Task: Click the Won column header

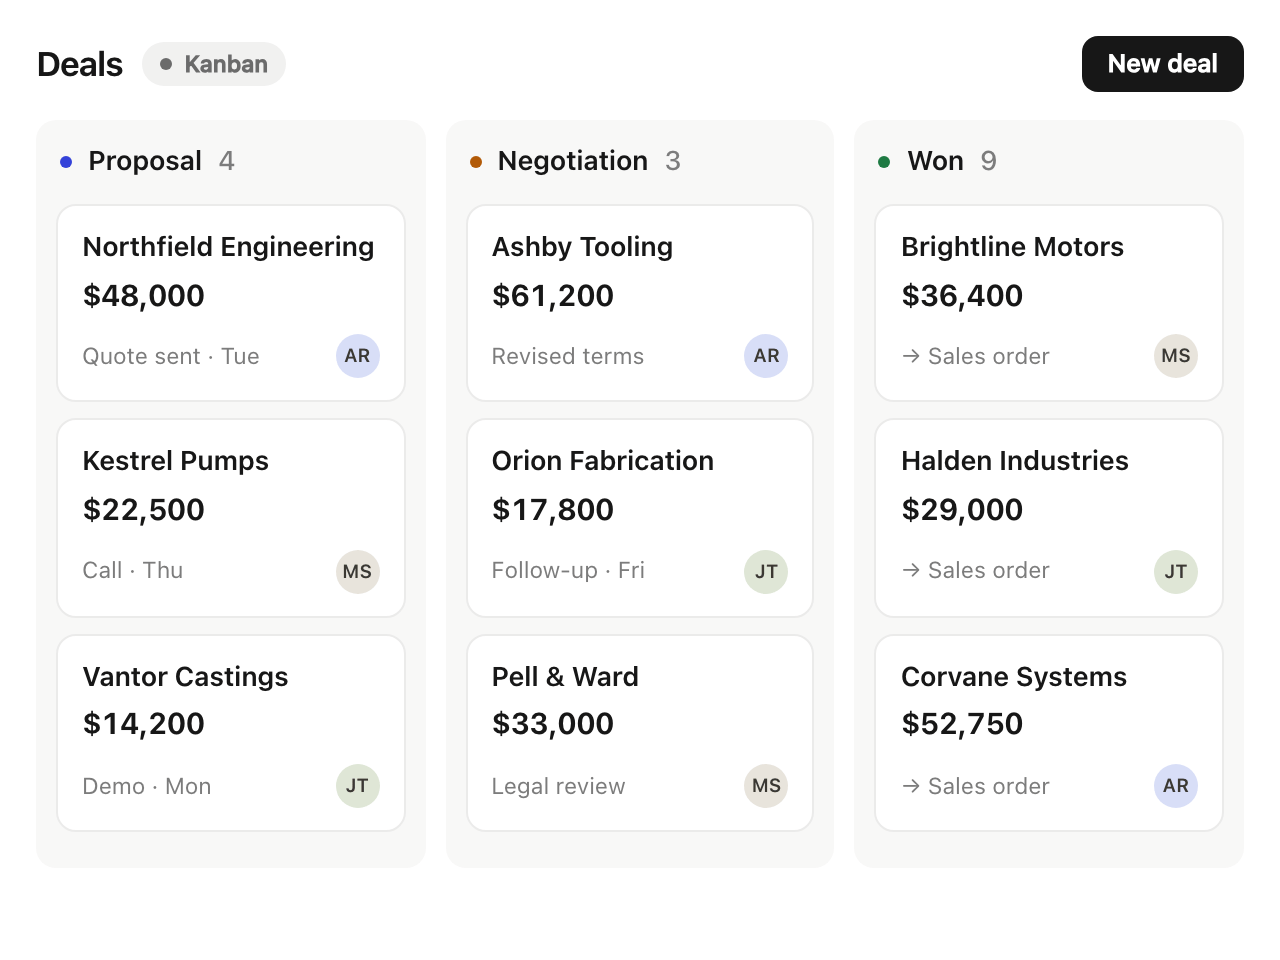Action: [x=937, y=161]
